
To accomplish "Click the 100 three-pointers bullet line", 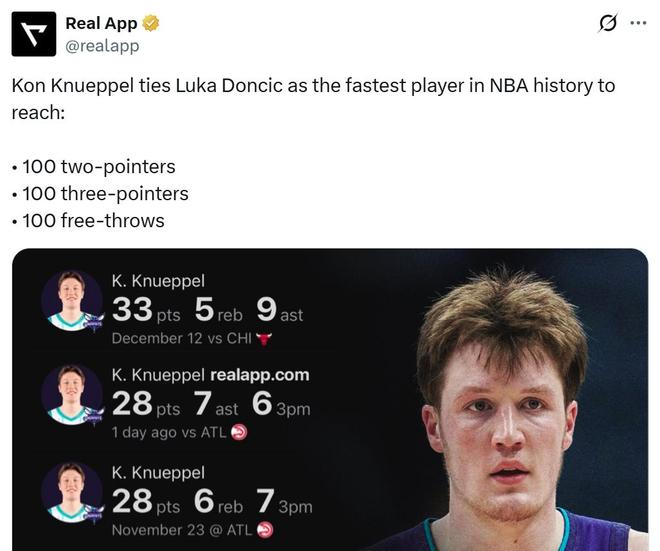I will [x=100, y=194].
